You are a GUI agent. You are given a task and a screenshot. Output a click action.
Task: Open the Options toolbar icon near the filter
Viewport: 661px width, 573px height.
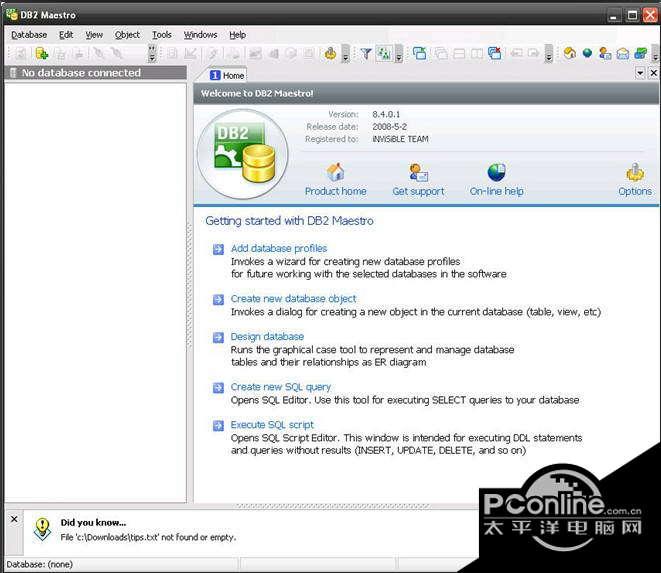tap(330, 54)
